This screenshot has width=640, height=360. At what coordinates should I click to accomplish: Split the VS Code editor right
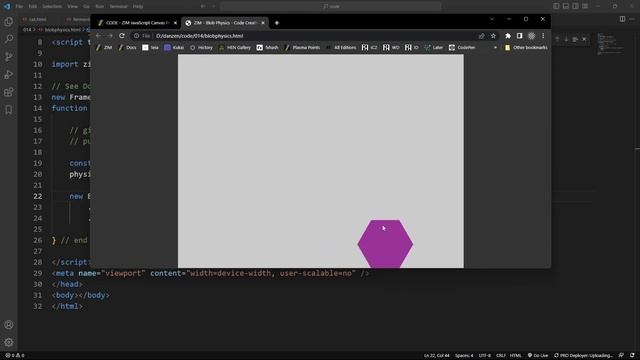click(622, 19)
